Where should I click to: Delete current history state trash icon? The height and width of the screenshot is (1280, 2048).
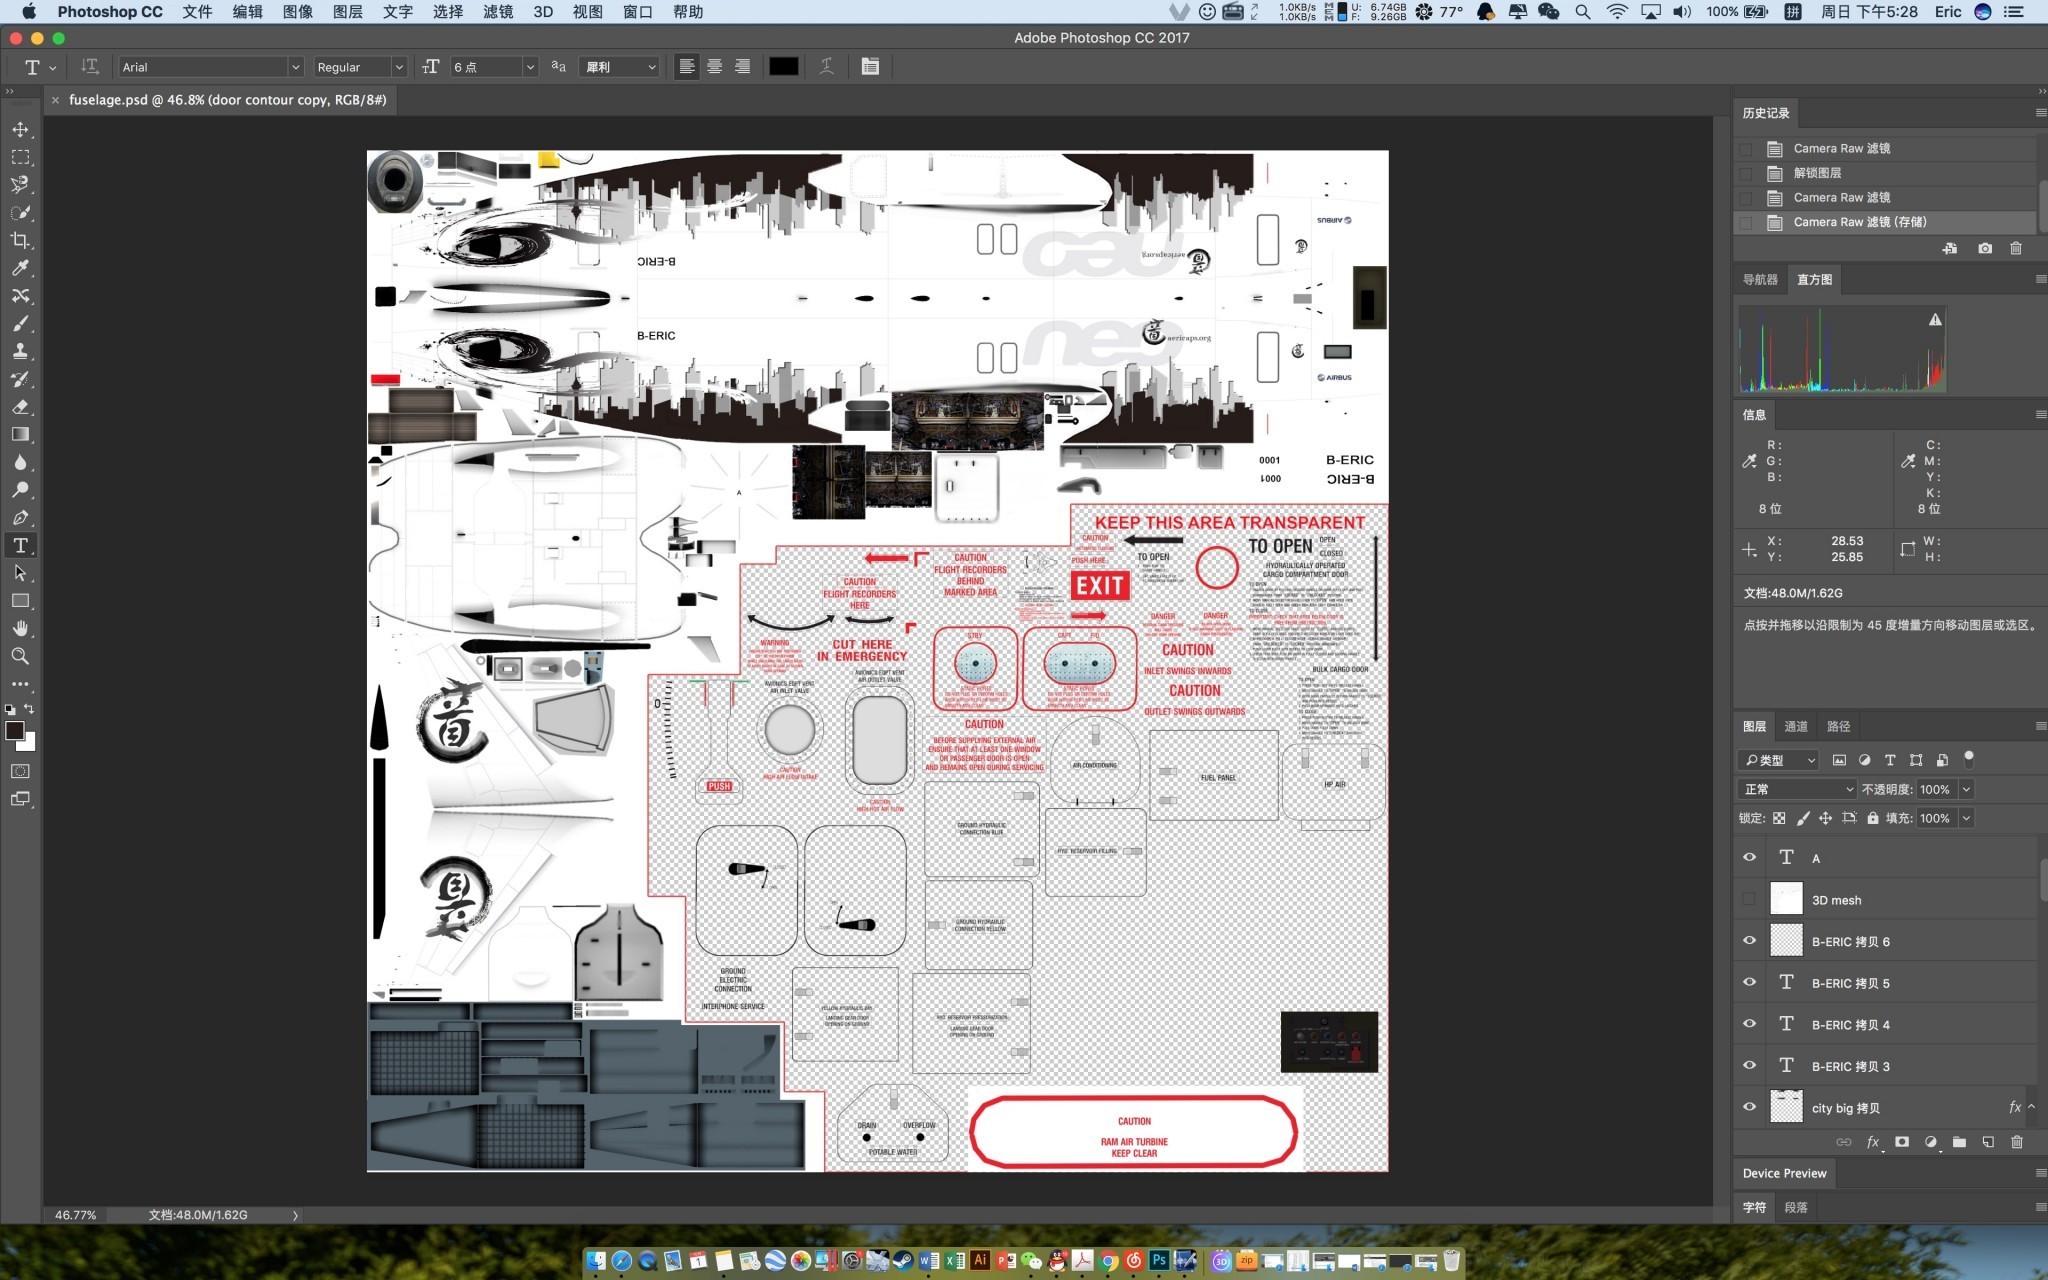2016,248
